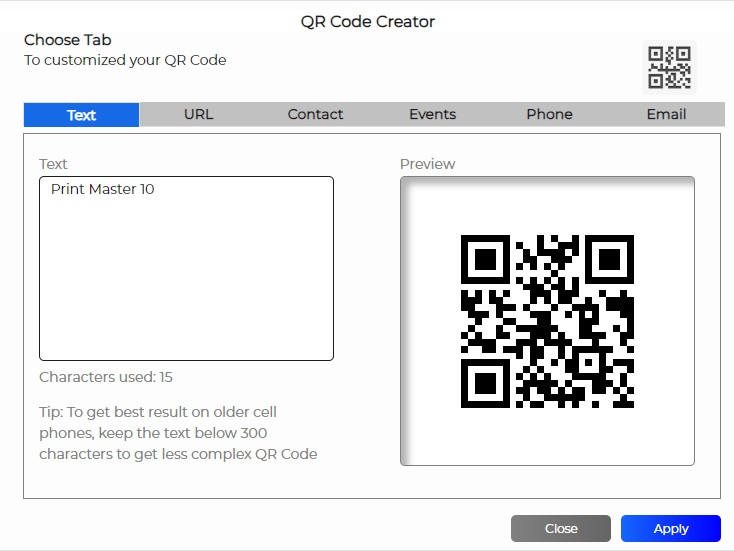Switch to the URL tab
Screen dimensions: 734x551
(198, 115)
